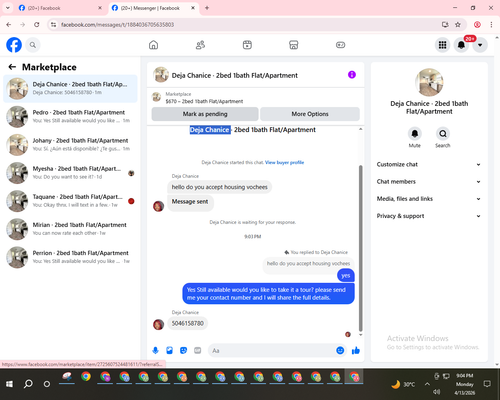Show hidden system tray icons
This screenshot has height=400, width=500.
(x=427, y=384)
